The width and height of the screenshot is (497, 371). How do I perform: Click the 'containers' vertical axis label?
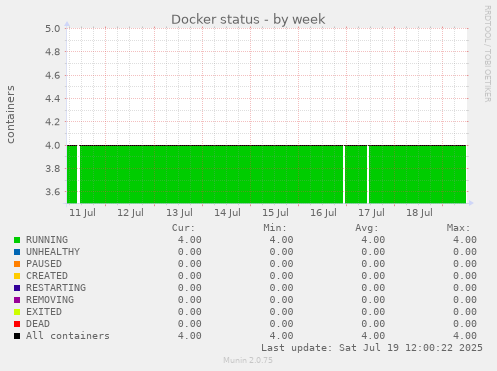coord(11,114)
